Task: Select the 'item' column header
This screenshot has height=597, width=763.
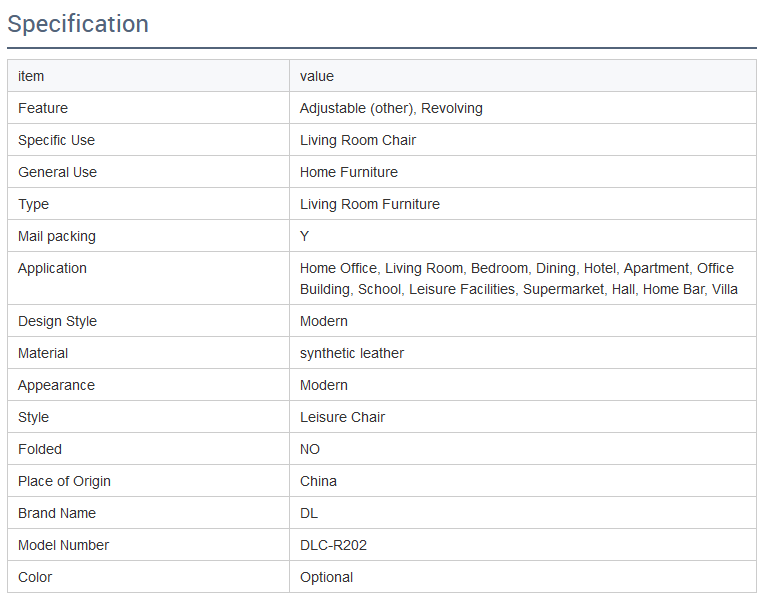Action: coord(31,76)
